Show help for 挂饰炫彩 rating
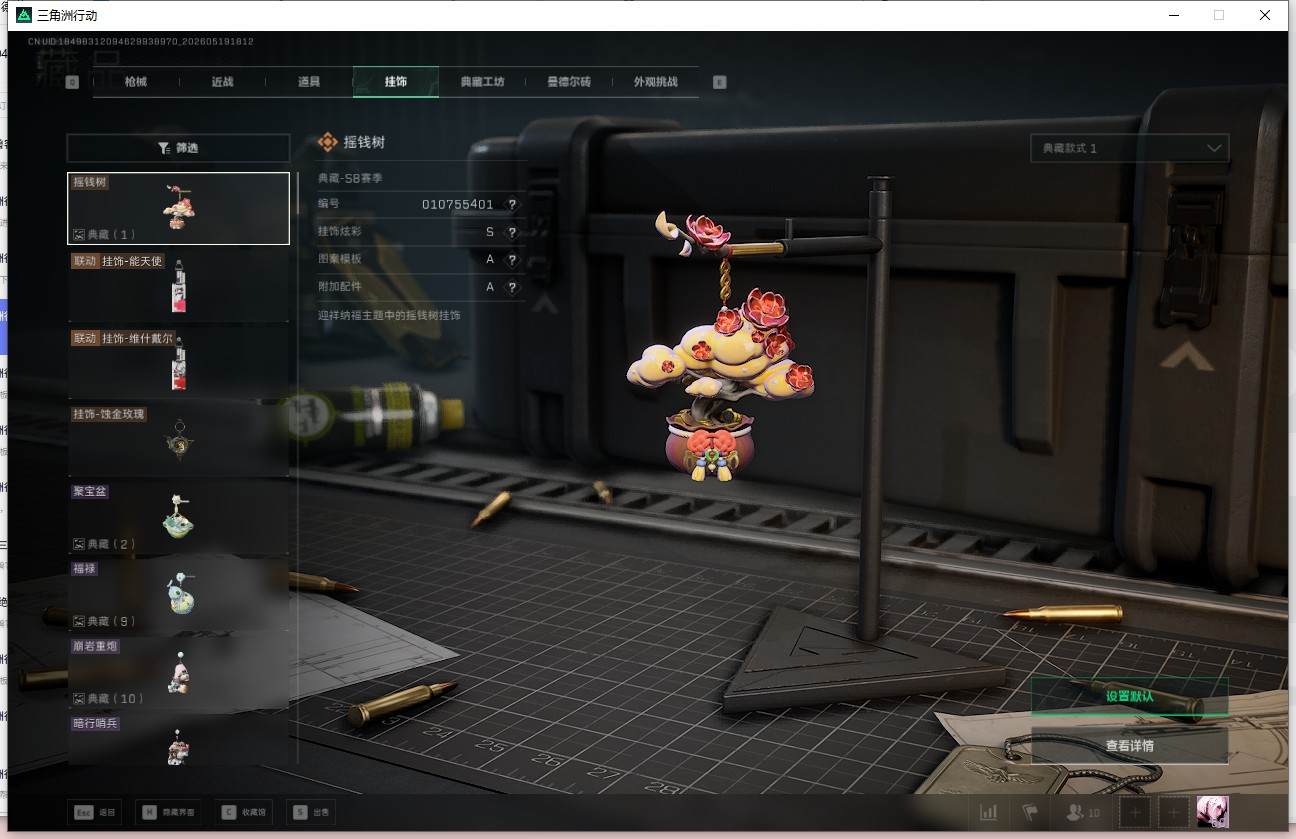 512,232
